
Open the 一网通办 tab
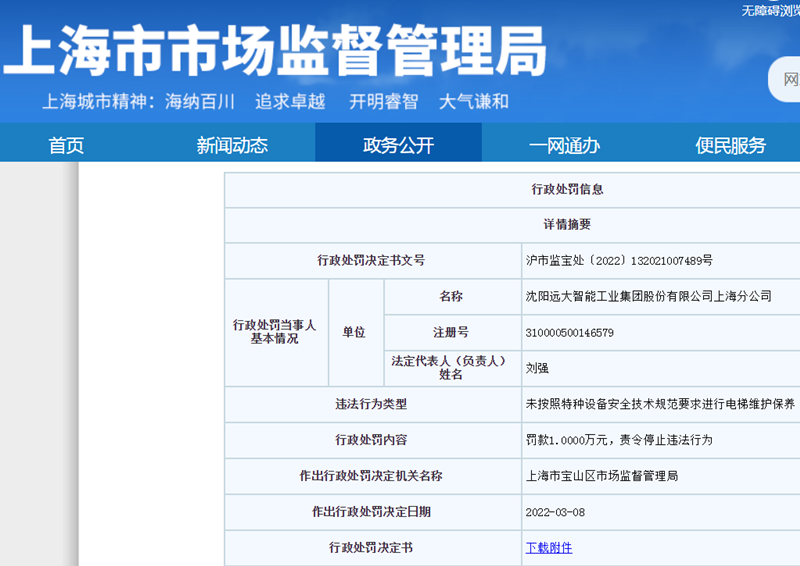(564, 145)
